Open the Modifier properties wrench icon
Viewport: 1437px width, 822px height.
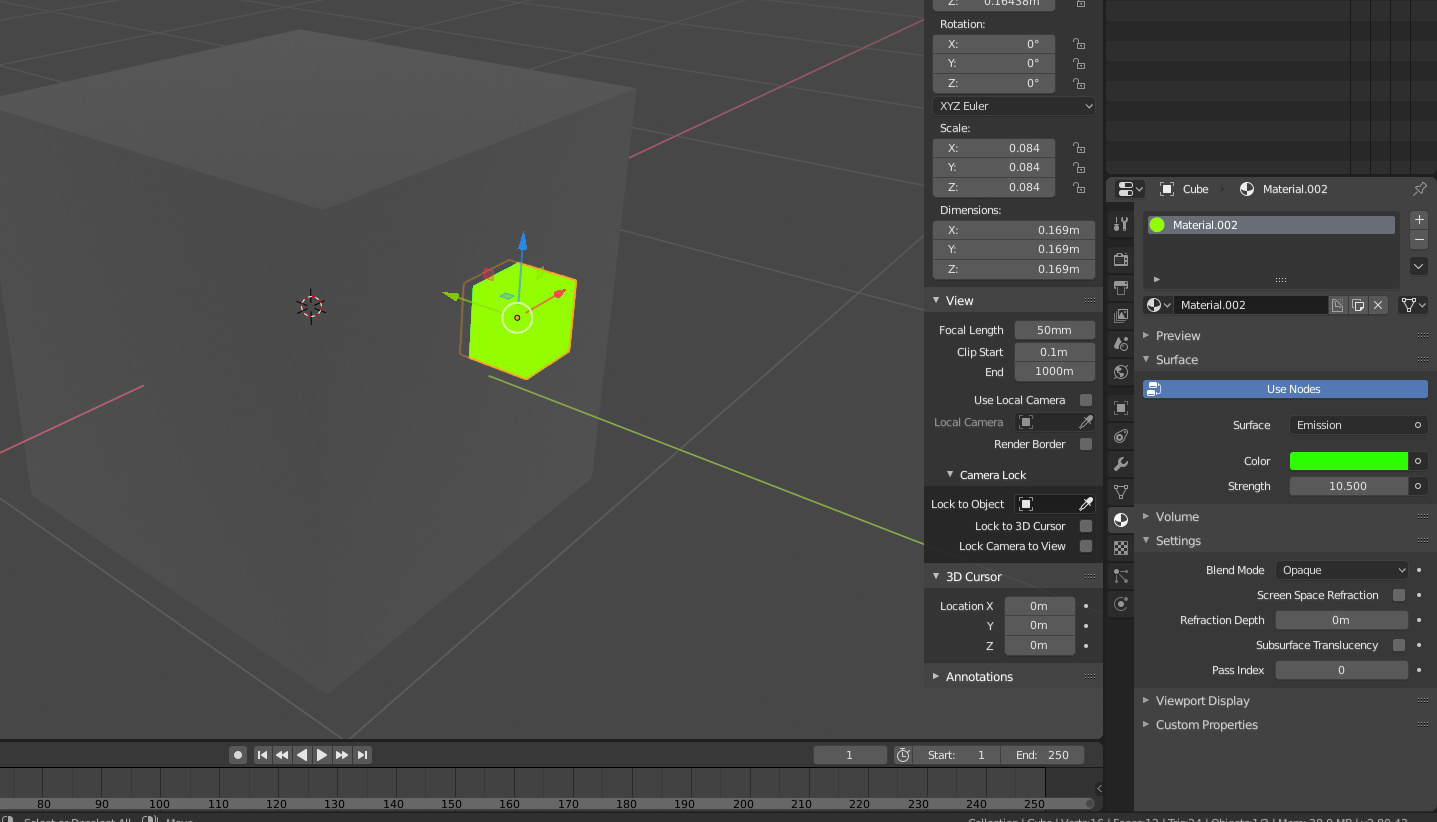[1120, 464]
